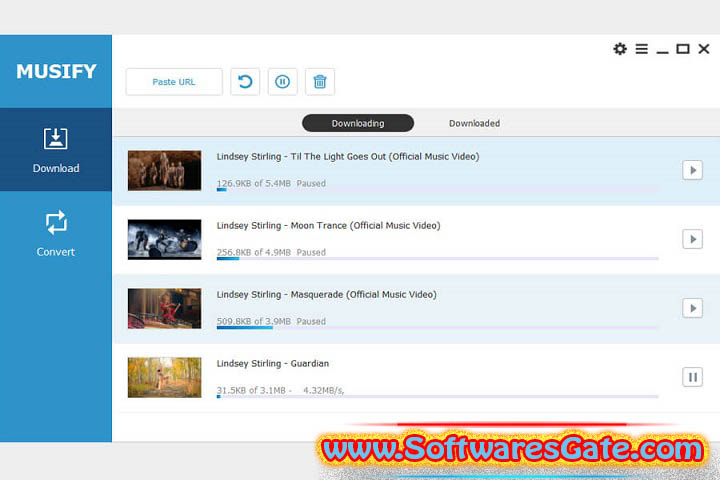Resume the Moon Trance download
720x480 pixels.
692,239
